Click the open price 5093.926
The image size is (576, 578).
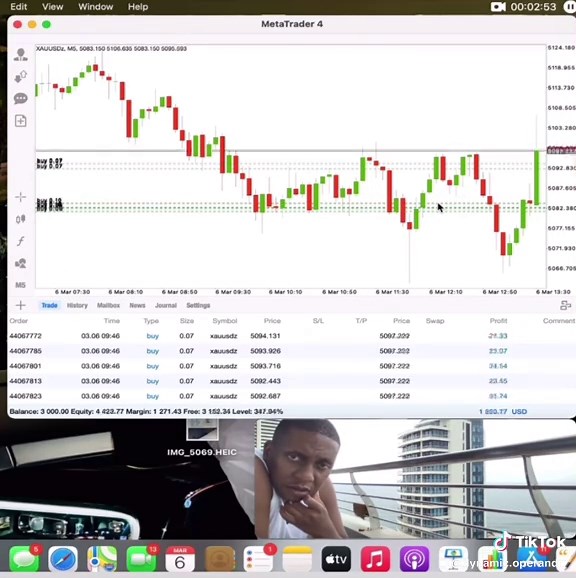click(x=265, y=351)
